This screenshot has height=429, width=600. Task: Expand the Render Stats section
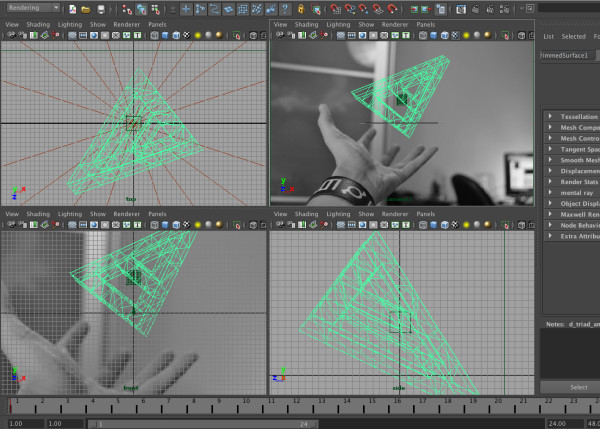point(572,182)
